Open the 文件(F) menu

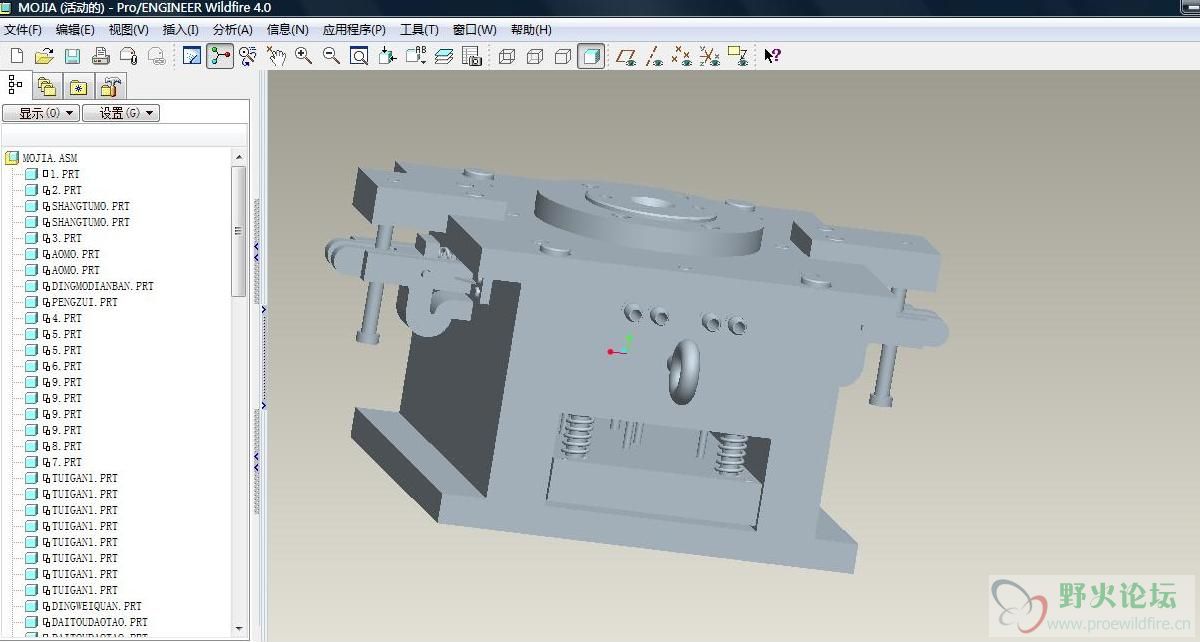pos(23,30)
